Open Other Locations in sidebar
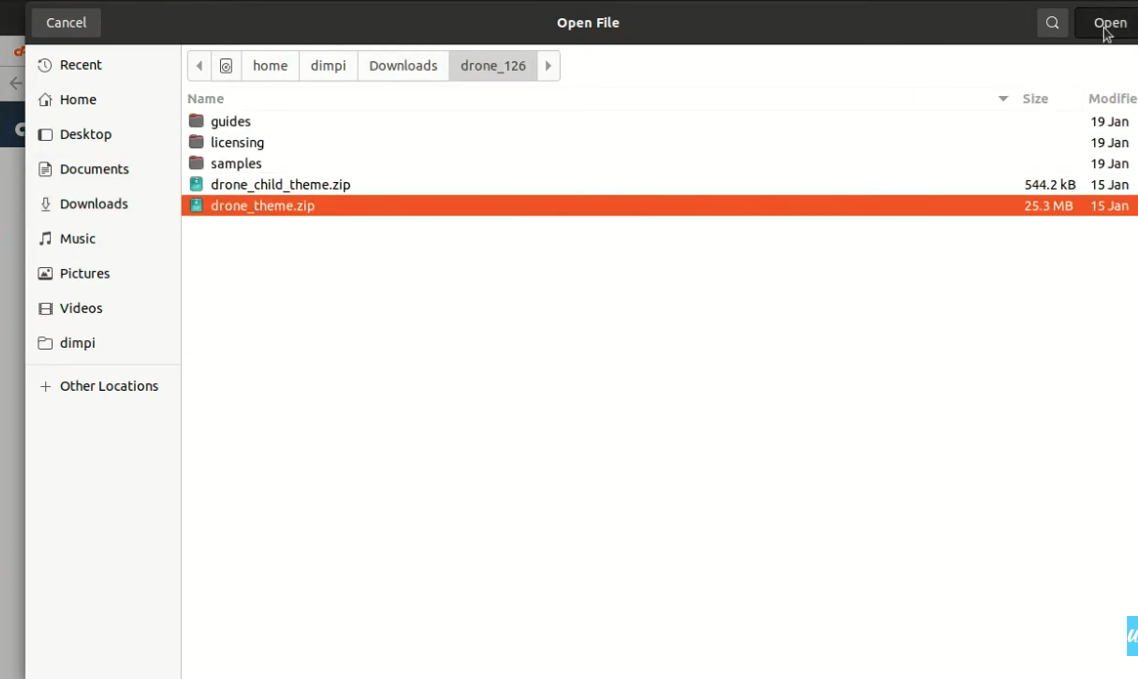 pyautogui.click(x=108, y=386)
